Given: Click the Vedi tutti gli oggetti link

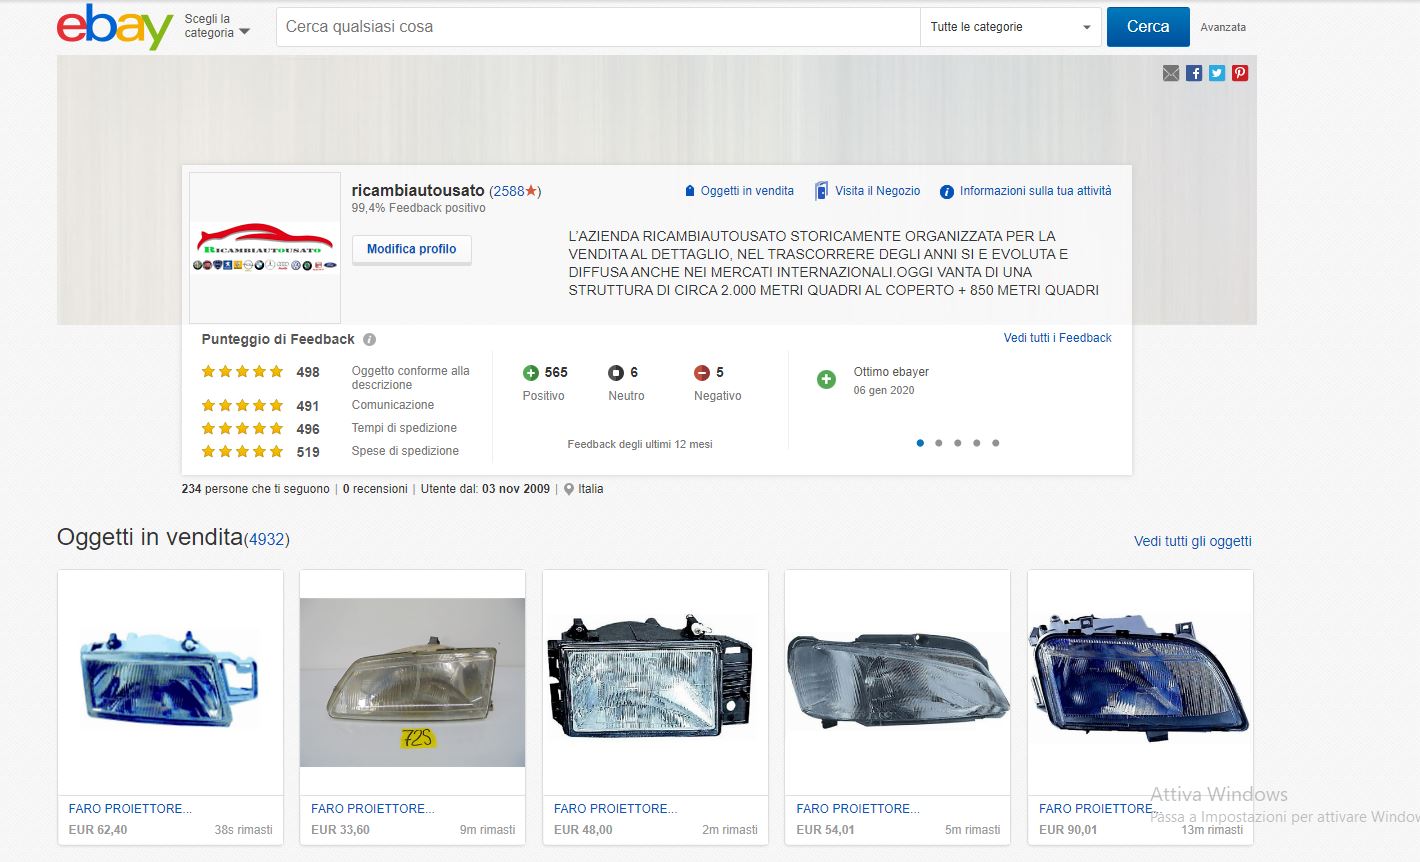Looking at the screenshot, I should pos(1193,541).
